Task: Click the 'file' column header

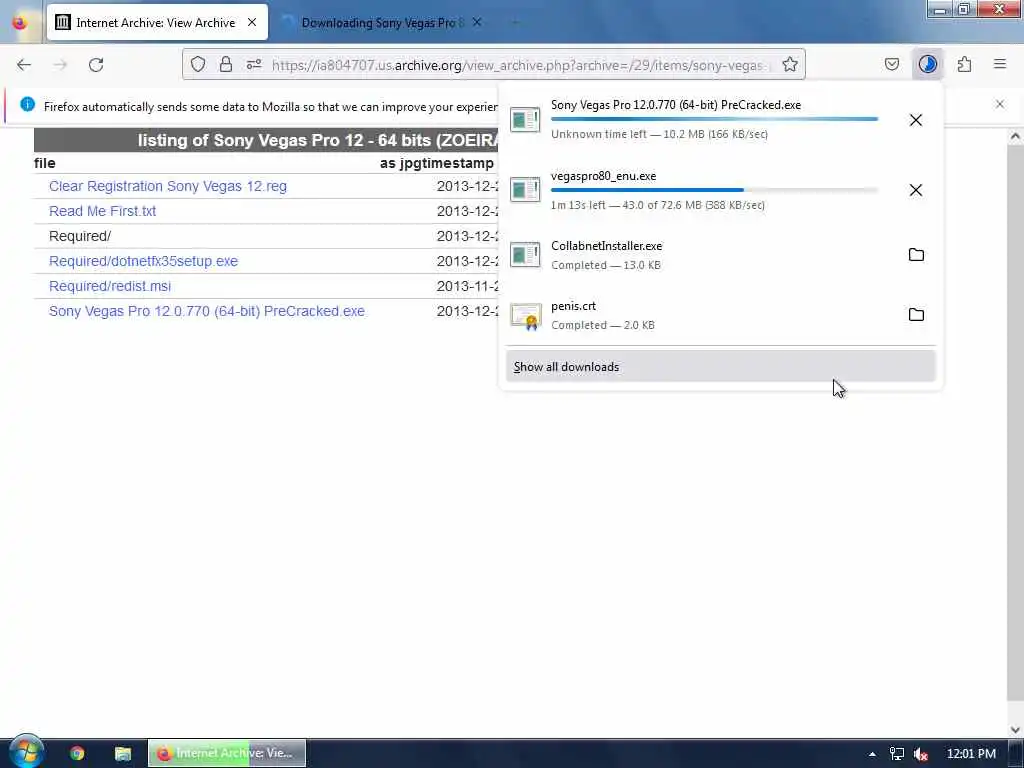Action: click(44, 163)
